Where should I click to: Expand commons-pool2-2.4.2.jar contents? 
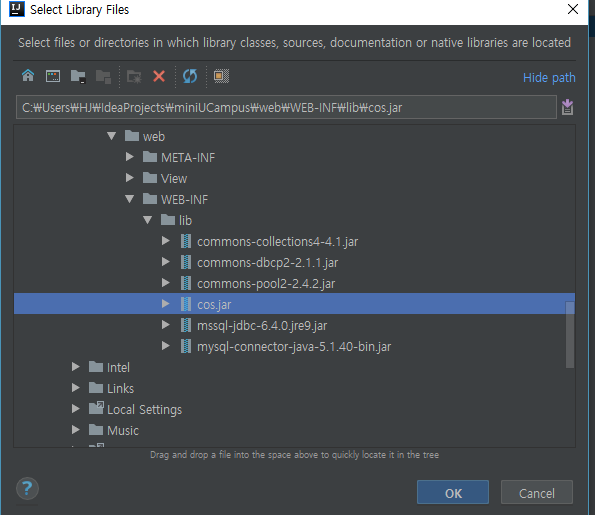tap(165, 283)
